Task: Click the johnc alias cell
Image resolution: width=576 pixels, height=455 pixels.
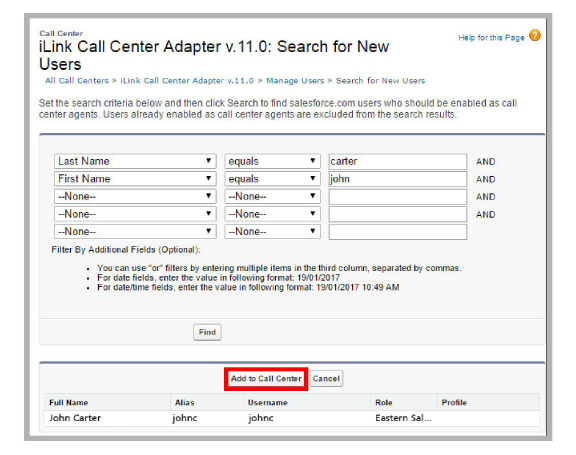Action: pyautogui.click(x=185, y=418)
